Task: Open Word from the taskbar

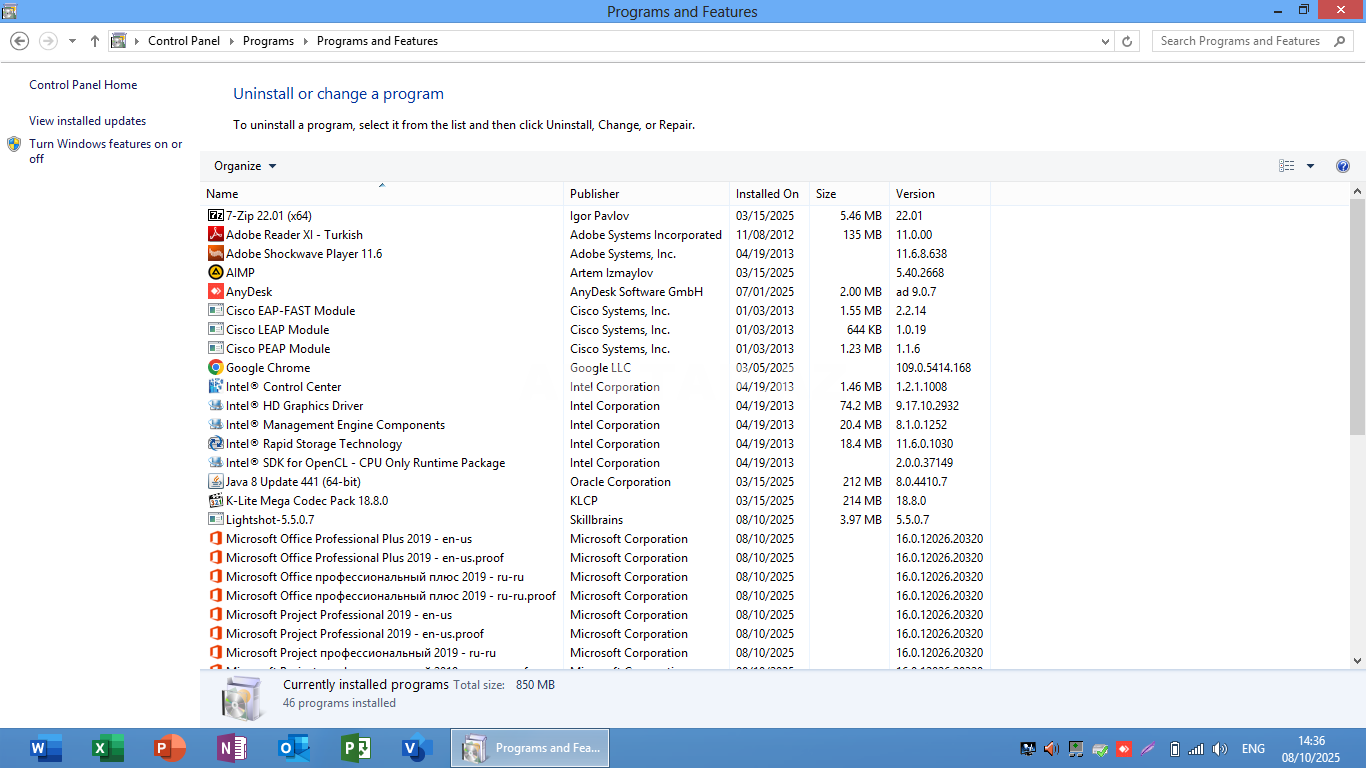Action: (46, 748)
